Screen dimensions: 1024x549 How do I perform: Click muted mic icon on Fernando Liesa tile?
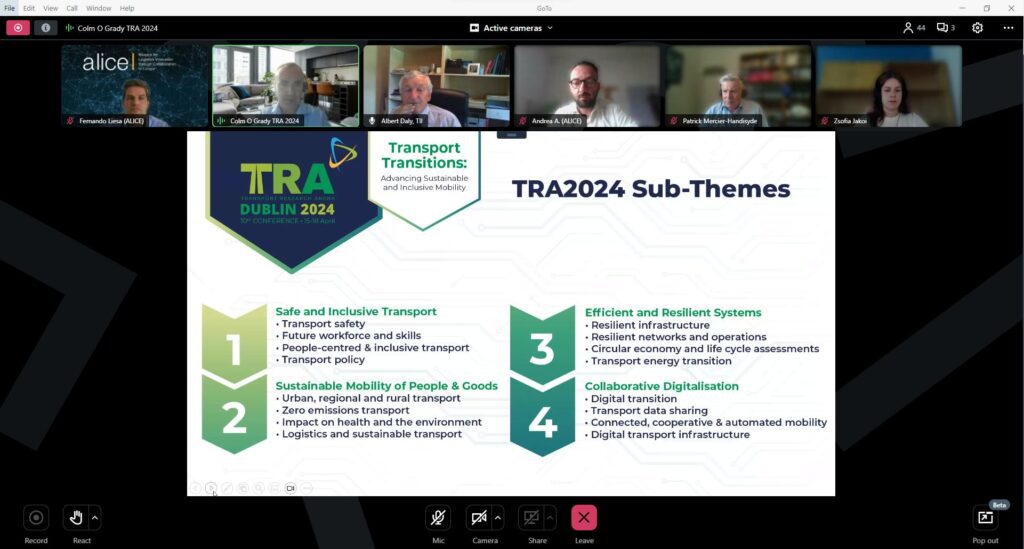click(x=71, y=121)
